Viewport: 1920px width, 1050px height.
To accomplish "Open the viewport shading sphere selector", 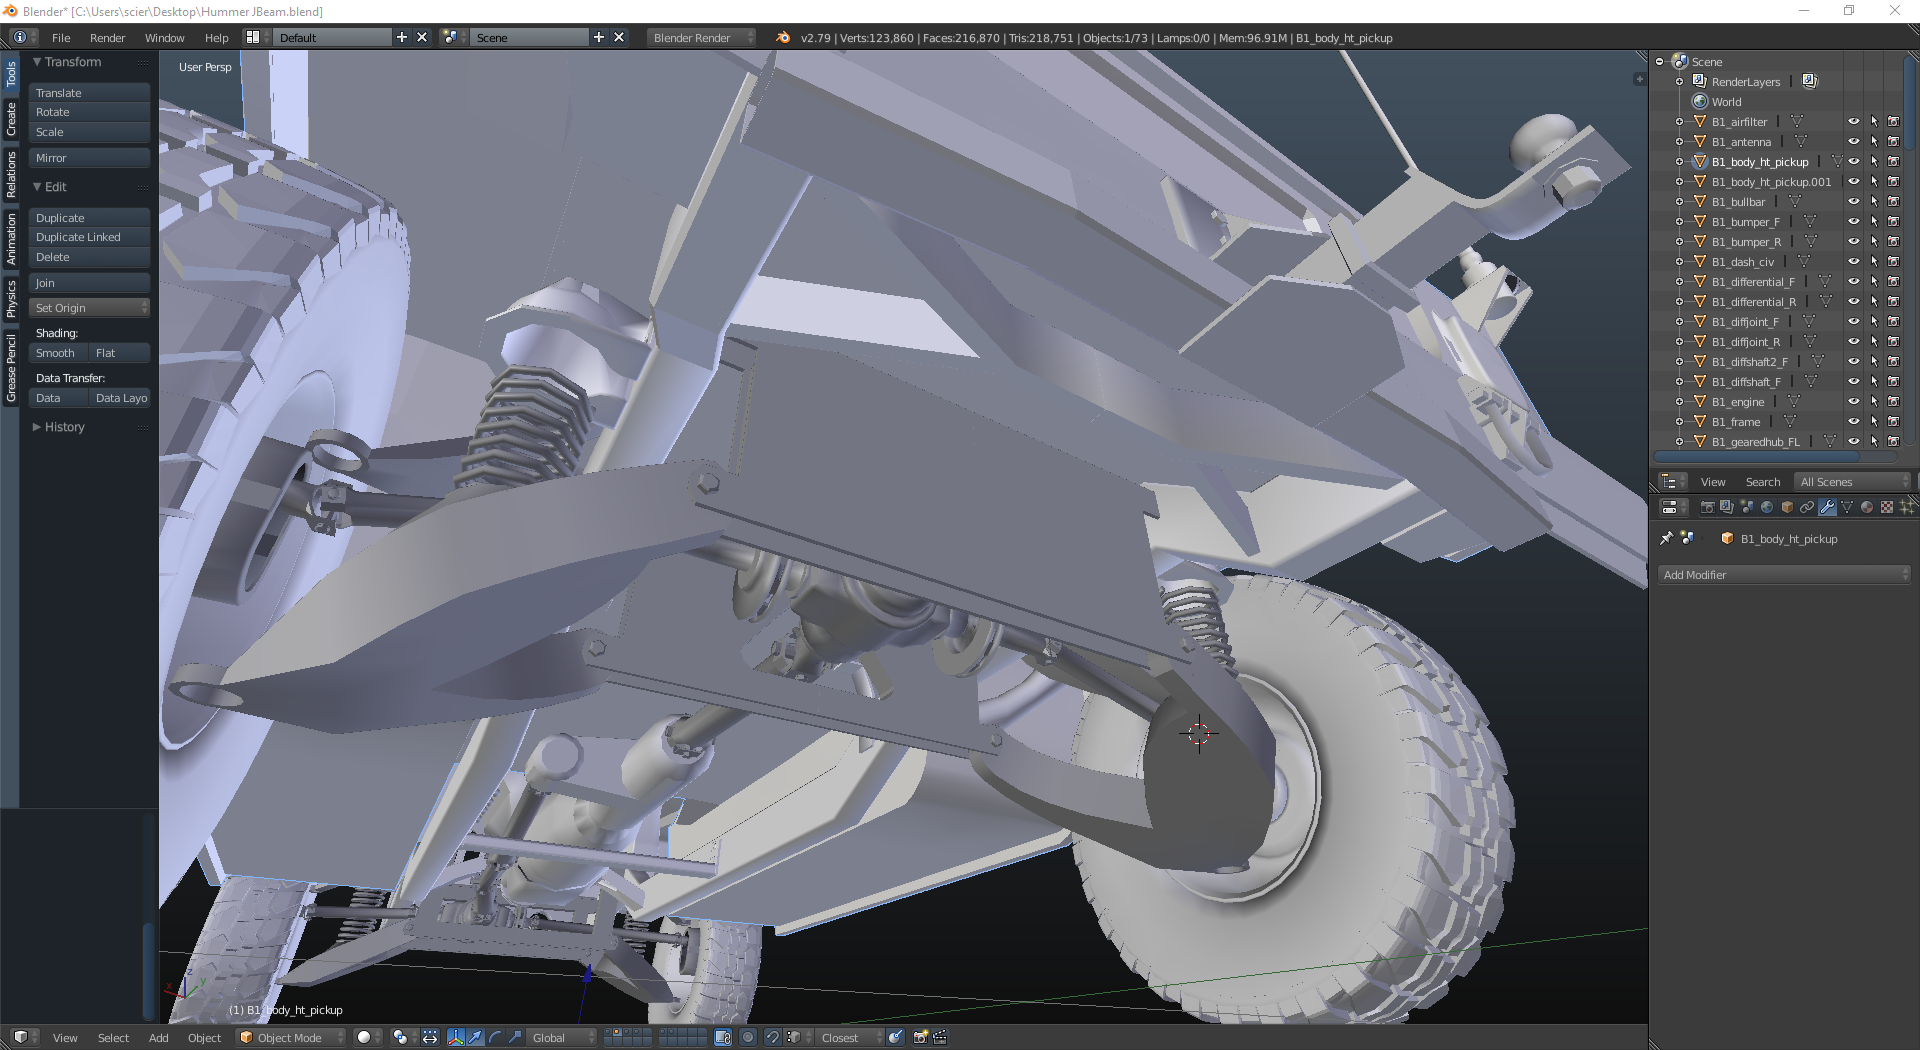I will click(368, 1038).
